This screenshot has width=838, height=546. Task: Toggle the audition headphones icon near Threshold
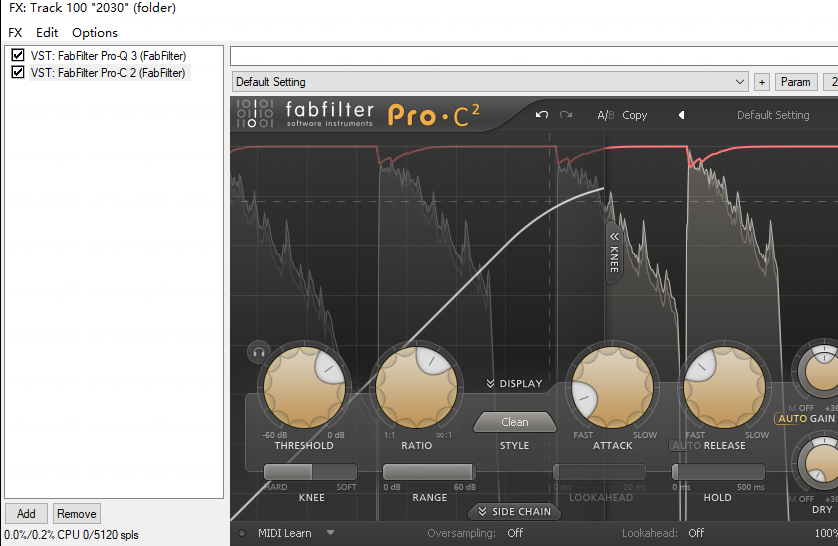click(259, 353)
